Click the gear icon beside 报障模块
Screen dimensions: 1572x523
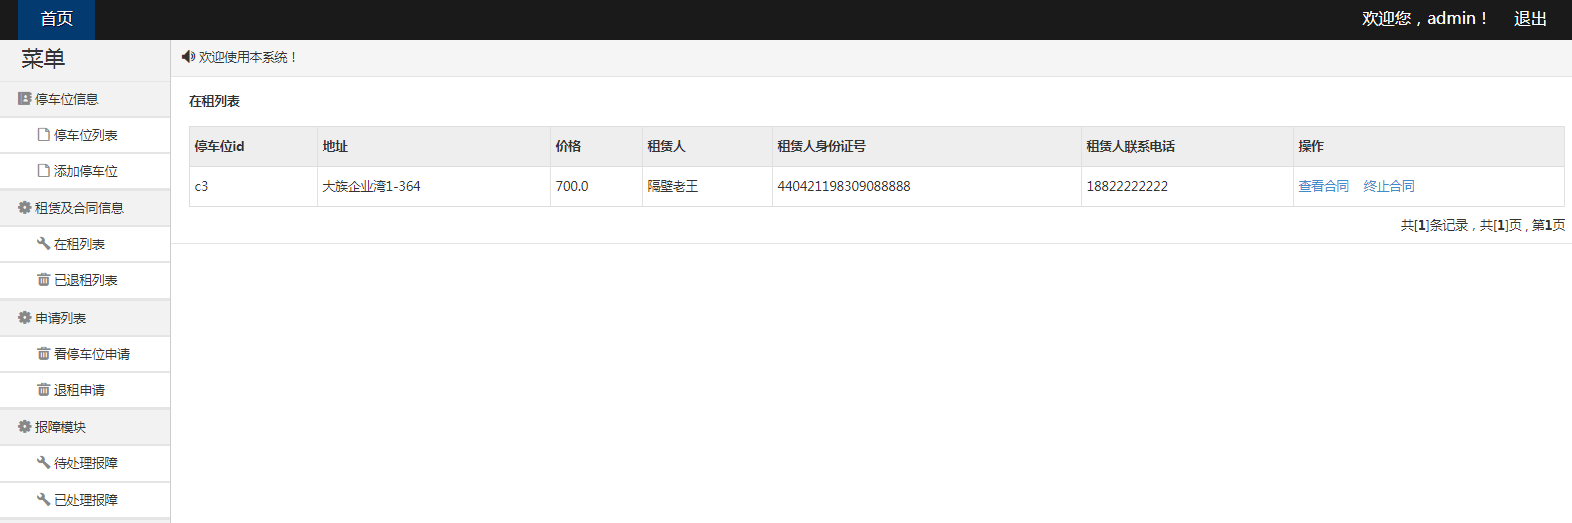25,427
